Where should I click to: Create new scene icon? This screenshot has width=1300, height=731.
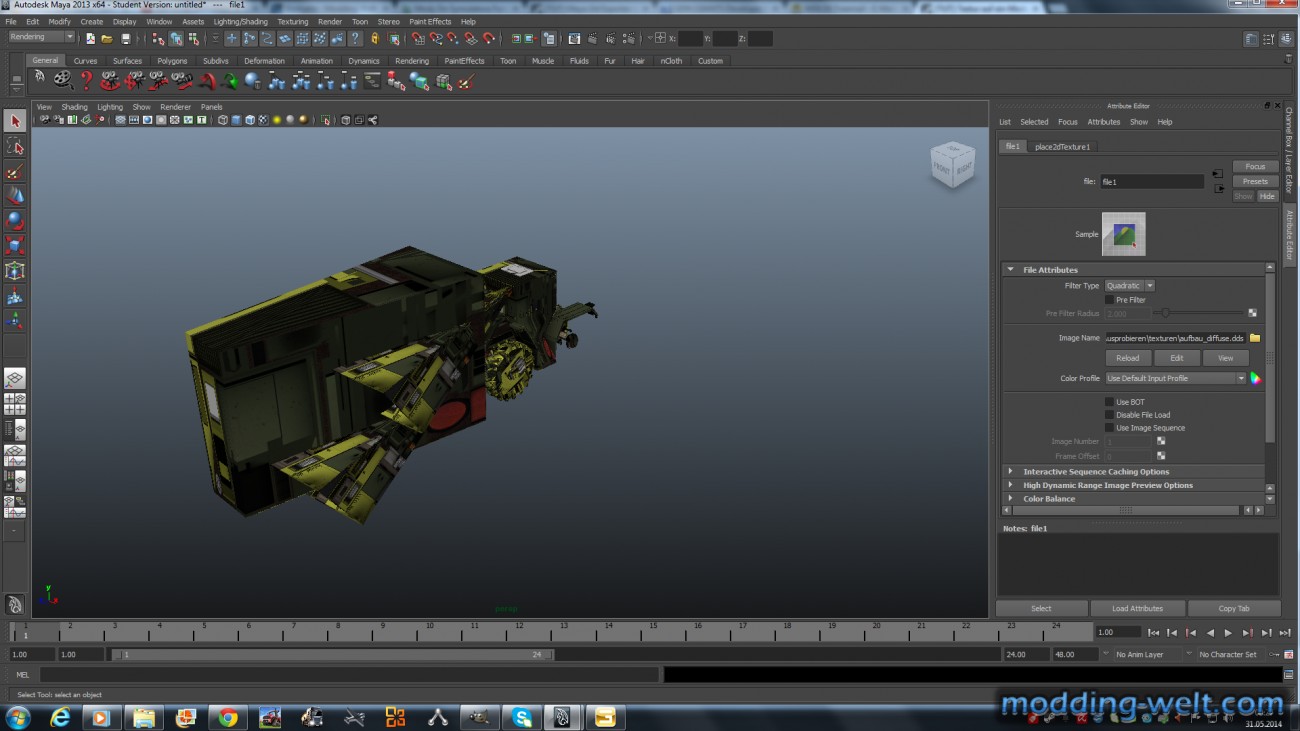(x=90, y=39)
